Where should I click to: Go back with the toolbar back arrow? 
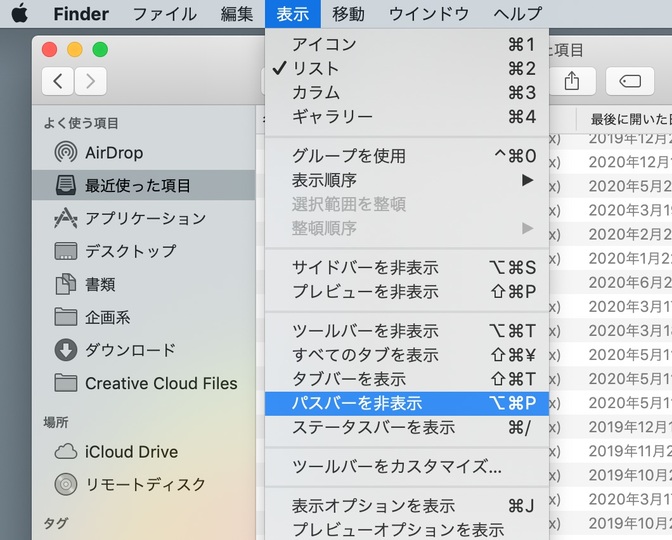(58, 81)
